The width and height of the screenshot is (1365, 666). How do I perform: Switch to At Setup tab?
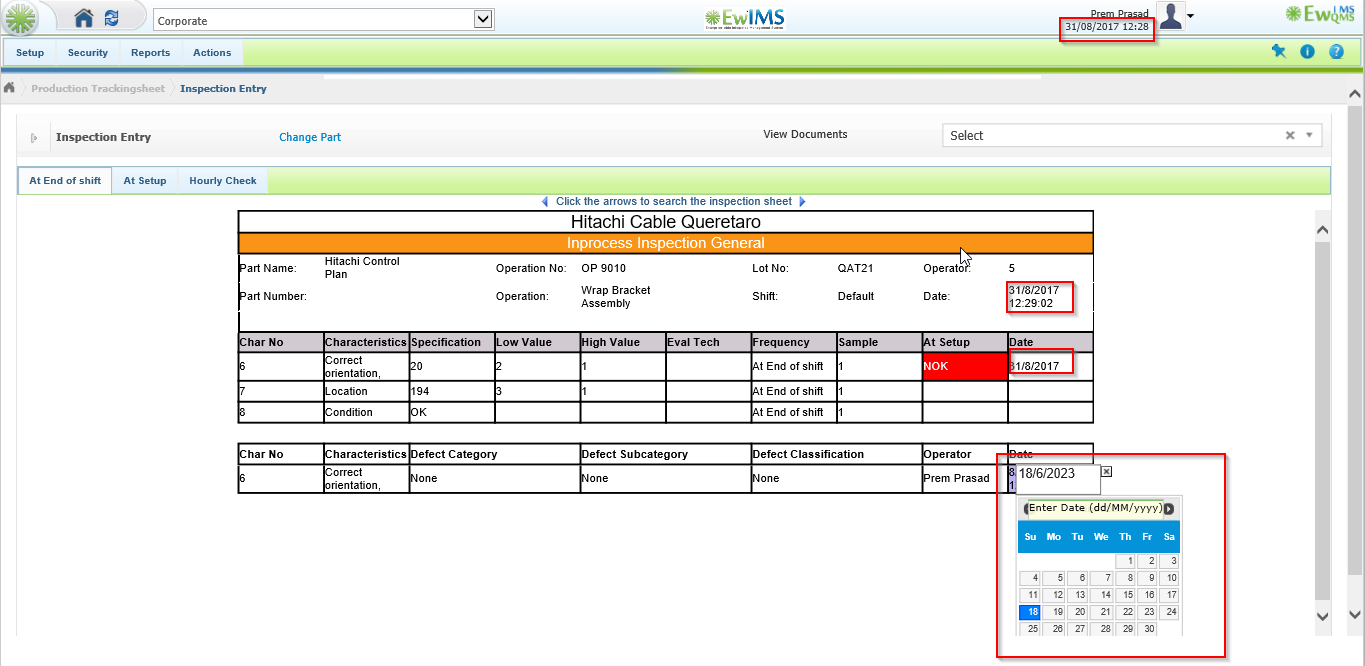[145, 181]
